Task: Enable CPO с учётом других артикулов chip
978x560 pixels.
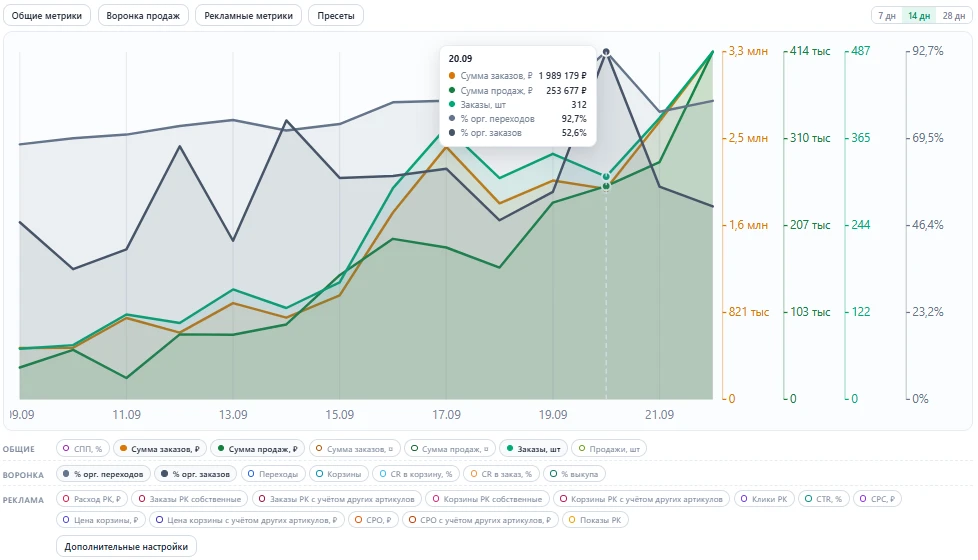Action: pyautogui.click(x=480, y=519)
